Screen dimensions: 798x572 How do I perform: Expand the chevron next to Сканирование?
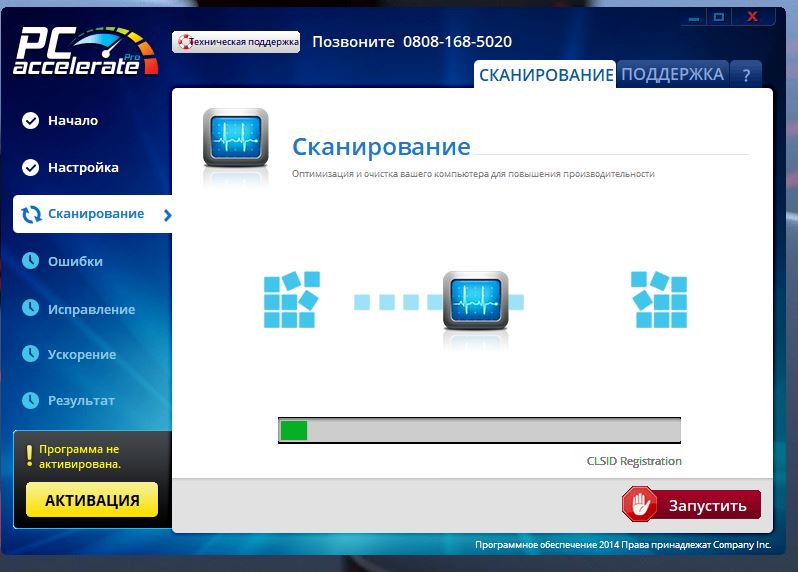tap(167, 215)
